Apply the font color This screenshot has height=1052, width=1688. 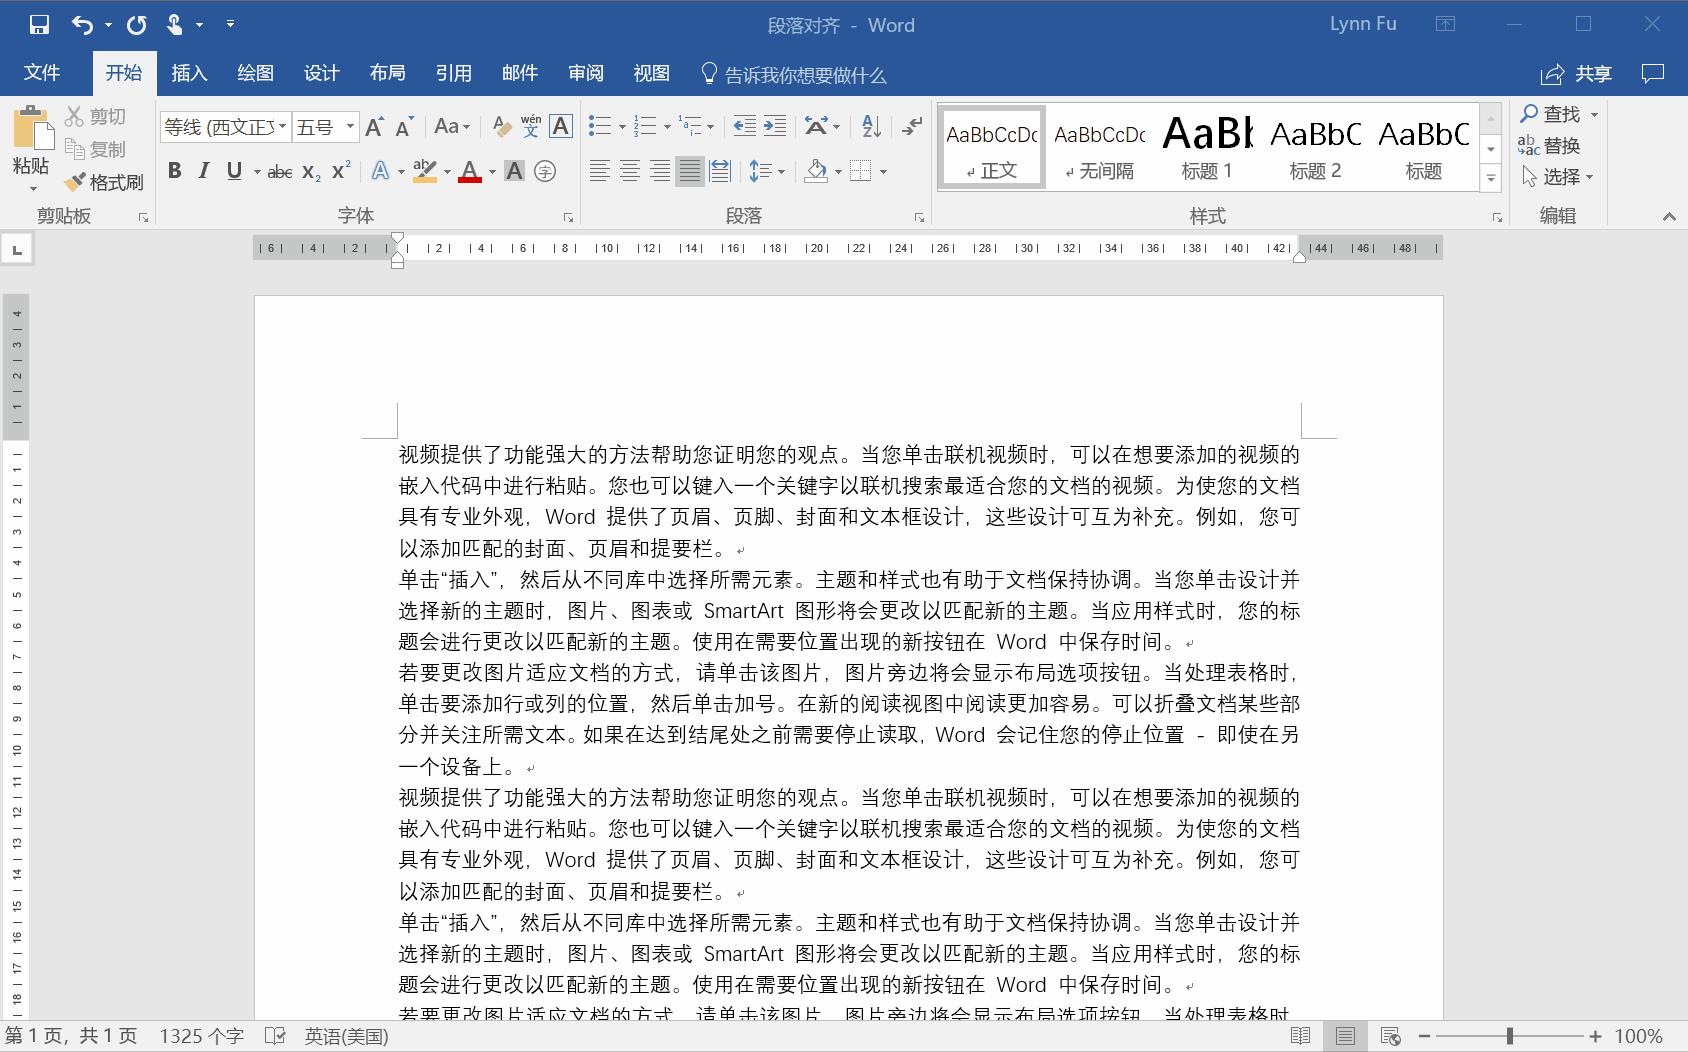point(470,171)
